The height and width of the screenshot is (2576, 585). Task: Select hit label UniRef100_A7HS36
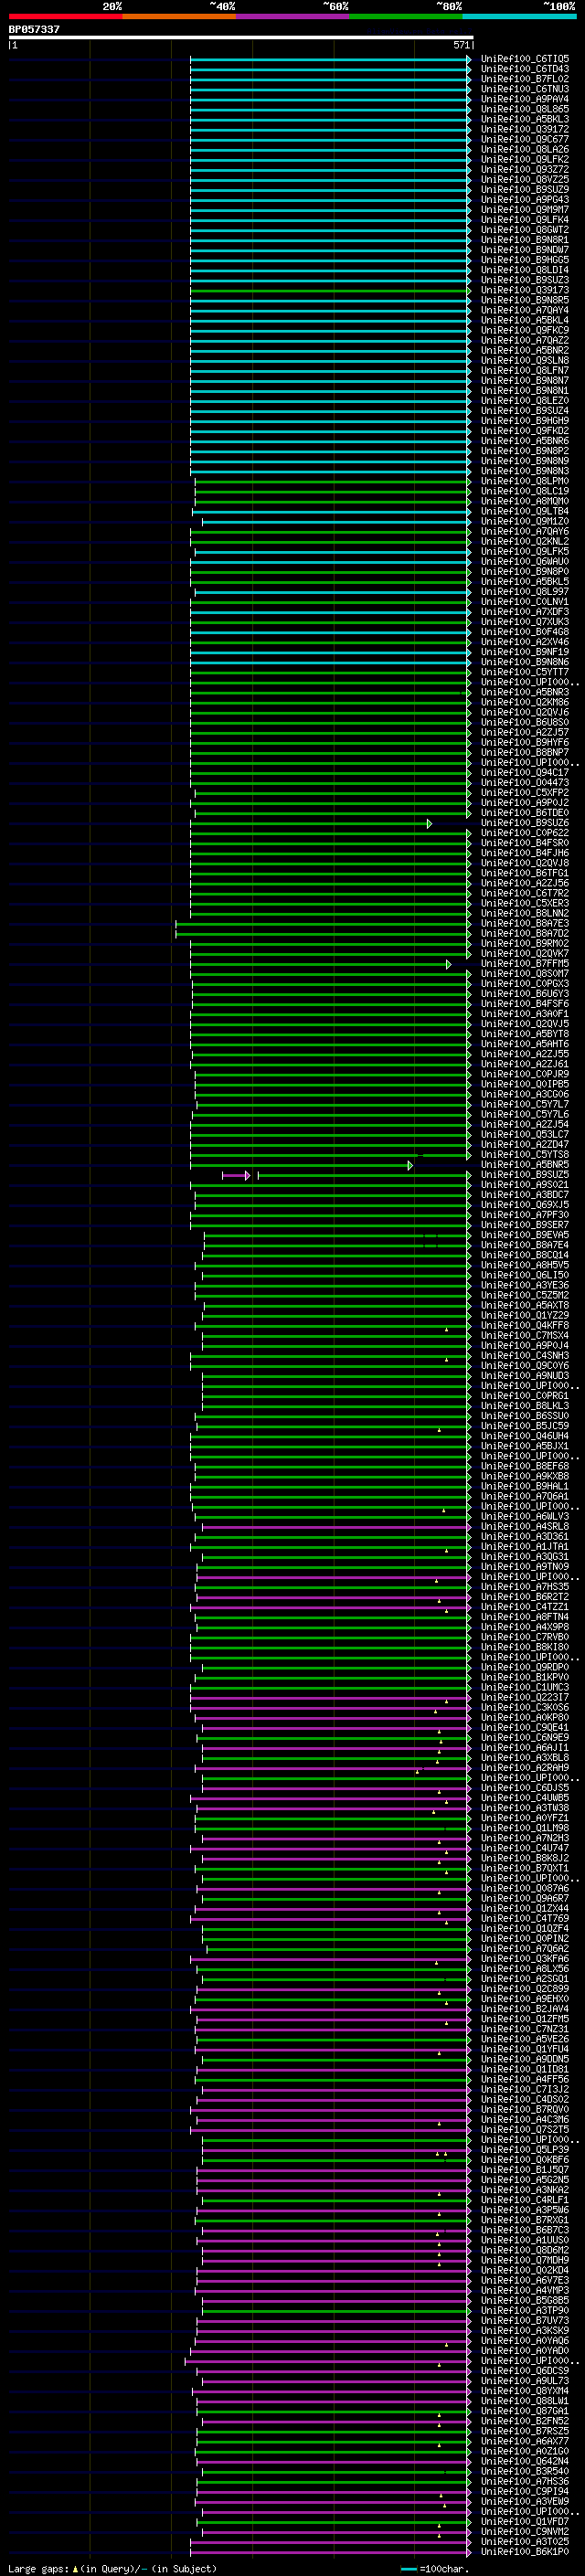[x=525, y=2481]
